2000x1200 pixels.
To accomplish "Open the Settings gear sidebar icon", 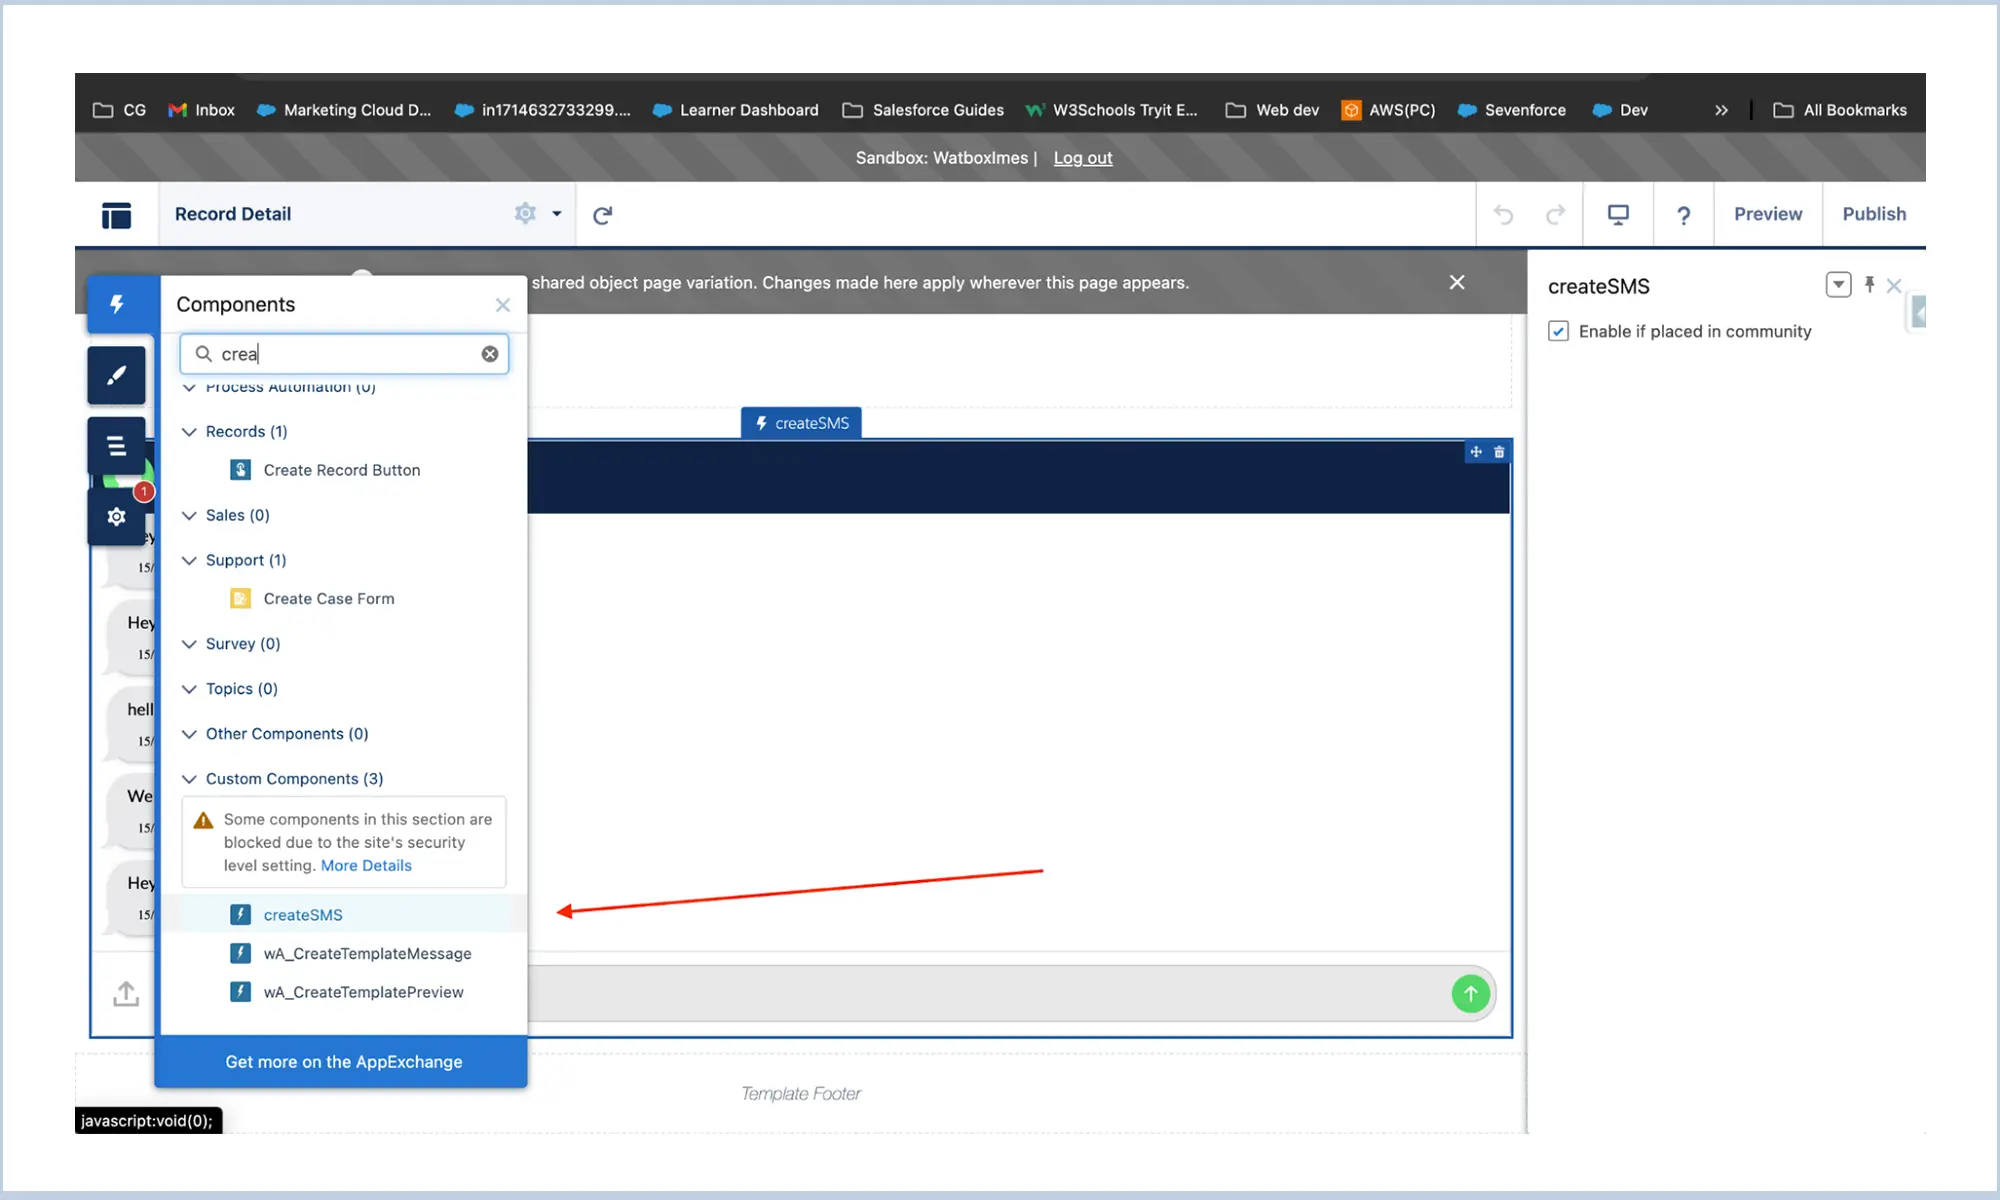I will pos(117,516).
